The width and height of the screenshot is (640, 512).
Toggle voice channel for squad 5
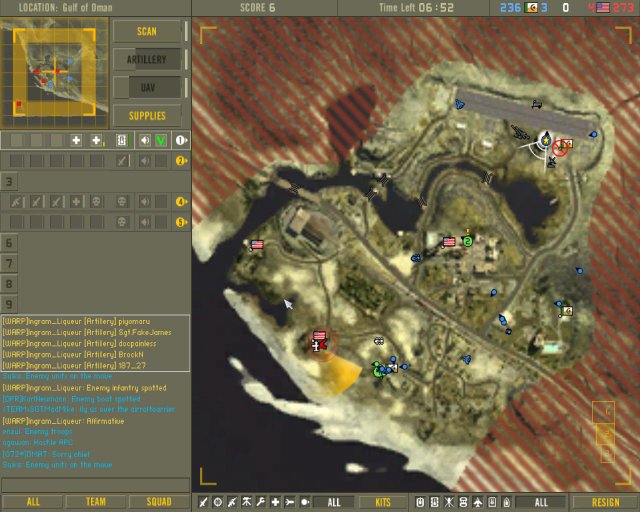tap(144, 222)
